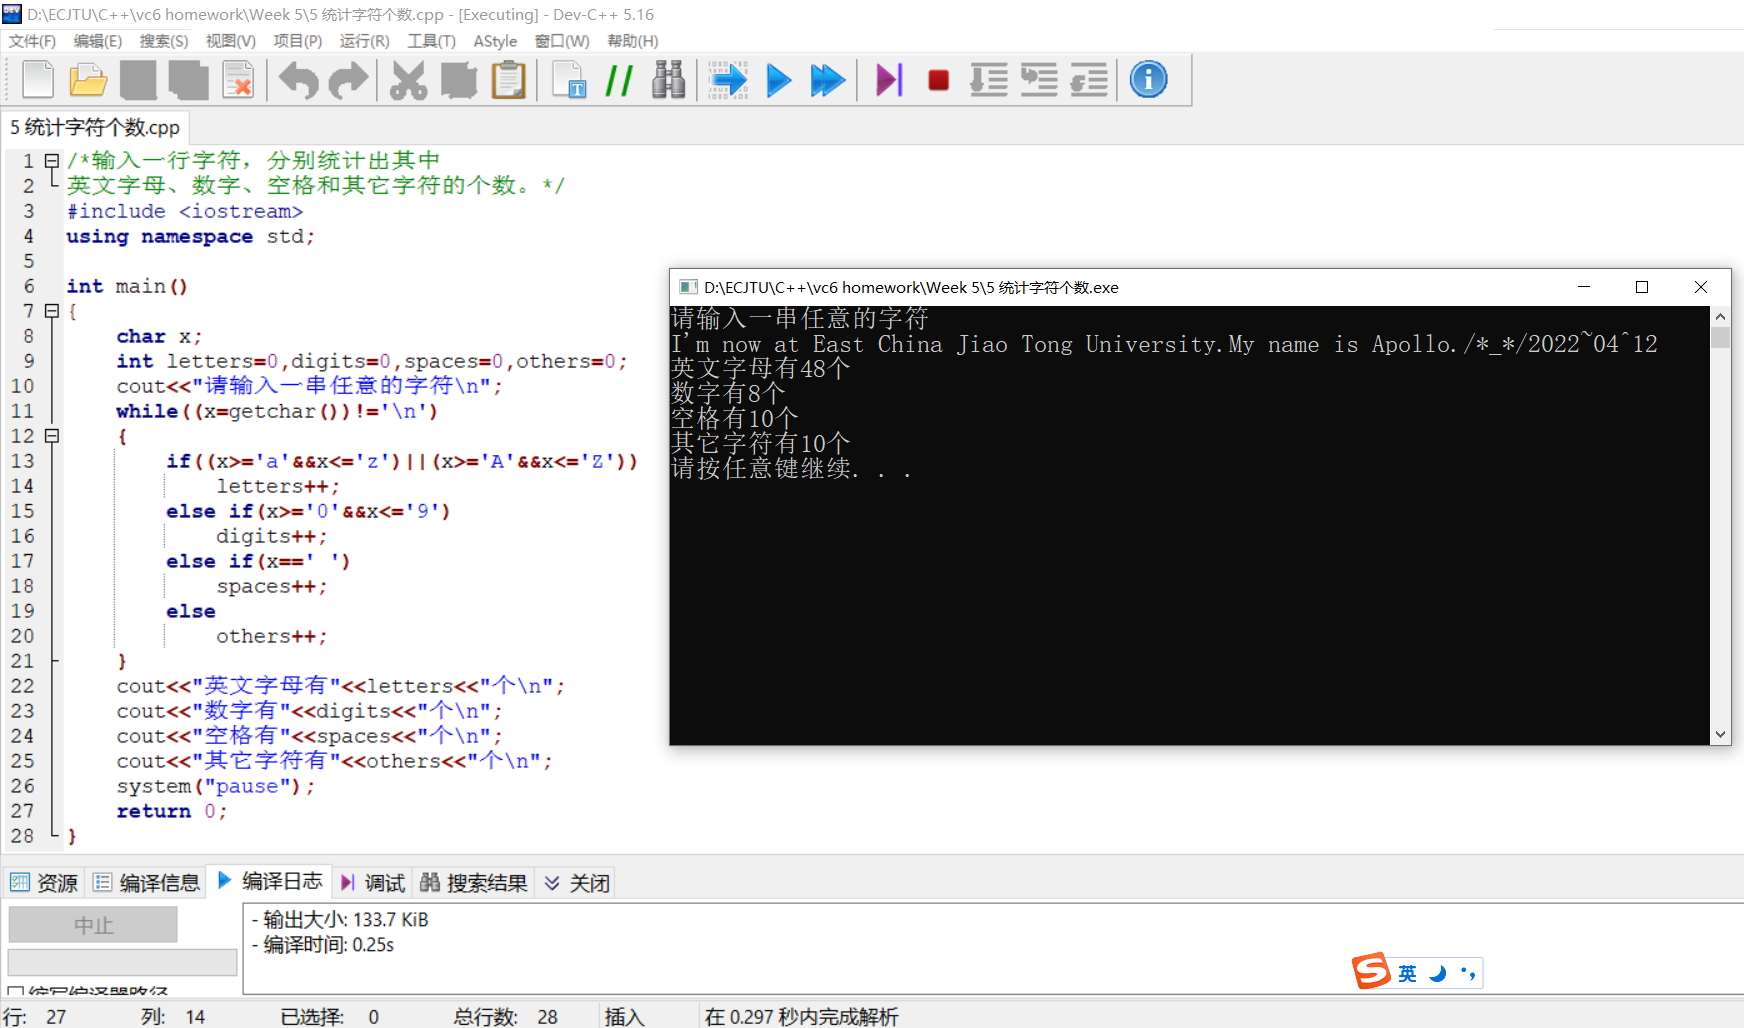Compile and run with double-arrow icon
This screenshot has height=1028, width=1744.
[x=828, y=80]
